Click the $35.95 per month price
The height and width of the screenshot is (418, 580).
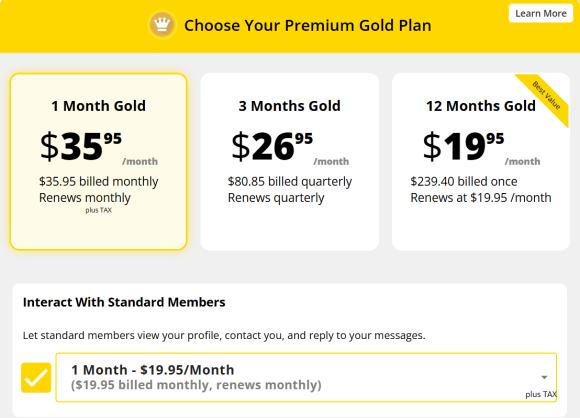[x=99, y=148]
